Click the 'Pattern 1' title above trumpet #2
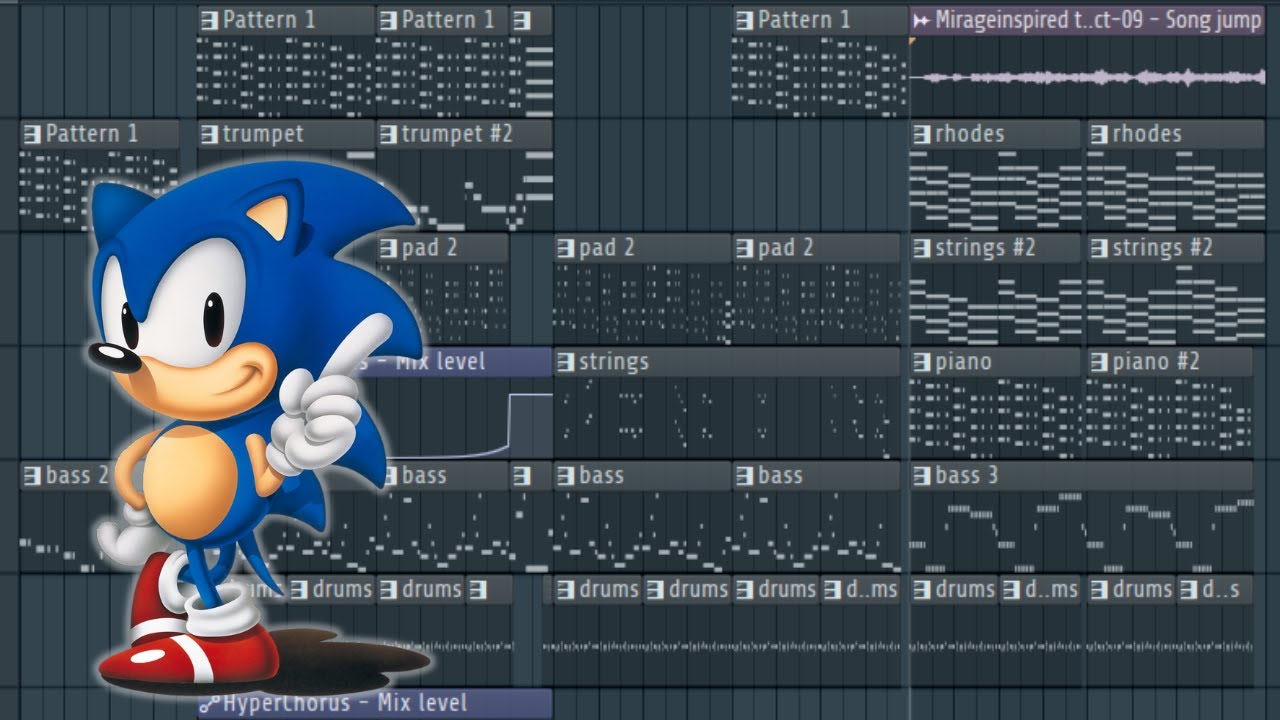This screenshot has height=720, width=1280. 448,20
